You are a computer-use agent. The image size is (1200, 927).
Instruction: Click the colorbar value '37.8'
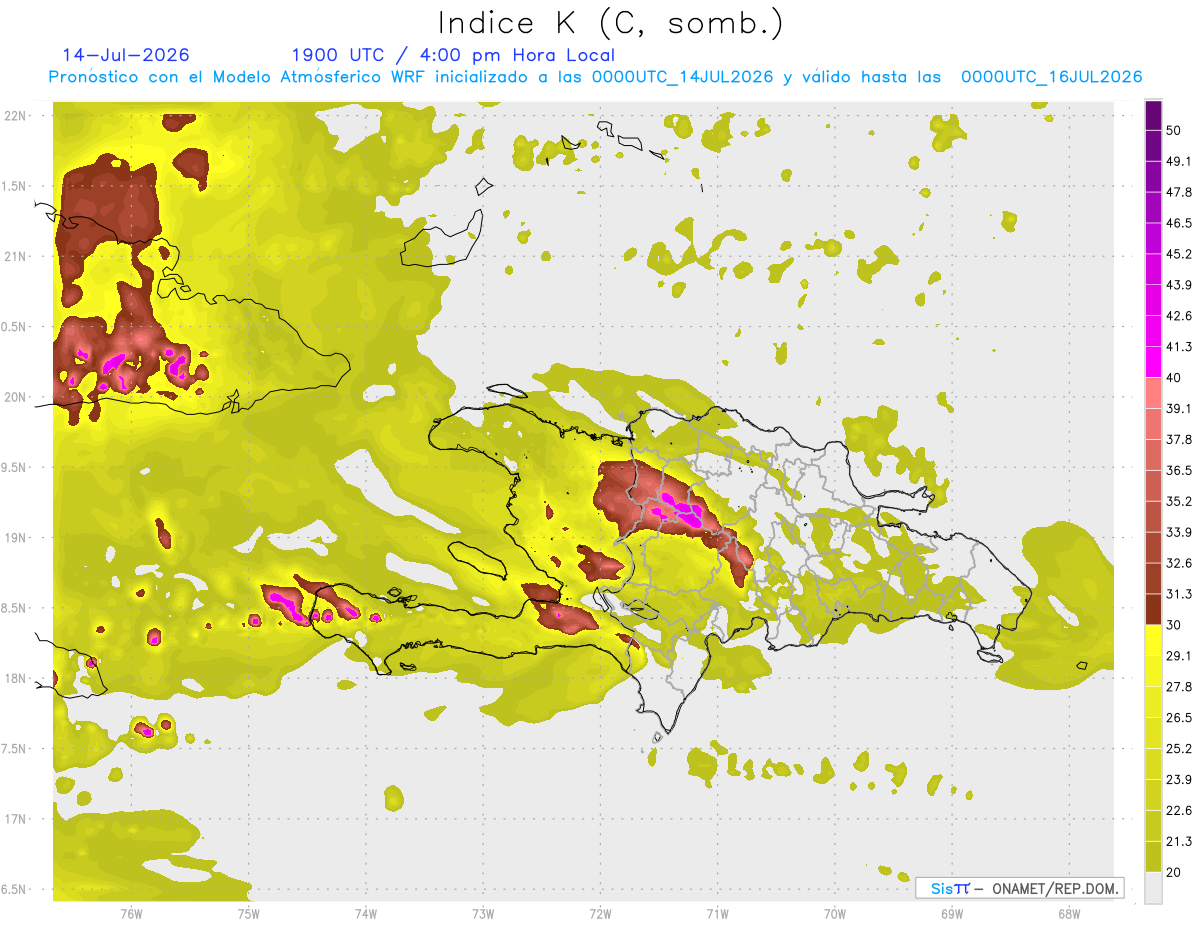pos(1179,439)
